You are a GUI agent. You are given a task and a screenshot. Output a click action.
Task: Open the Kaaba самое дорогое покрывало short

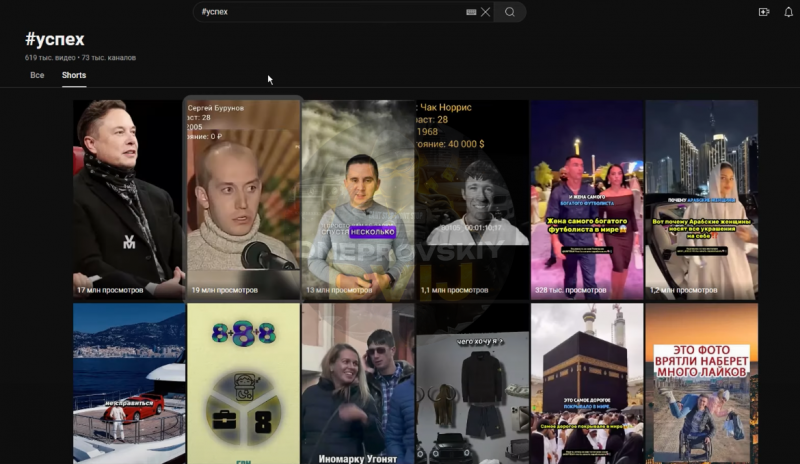pyautogui.click(x=587, y=383)
